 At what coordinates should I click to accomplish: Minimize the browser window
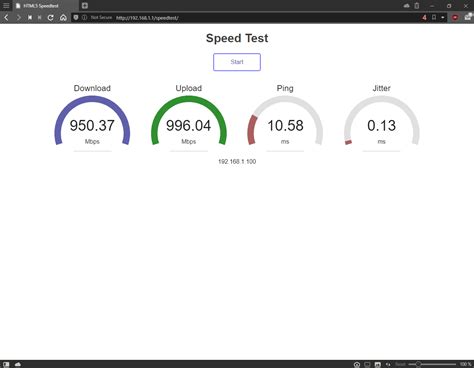432,6
